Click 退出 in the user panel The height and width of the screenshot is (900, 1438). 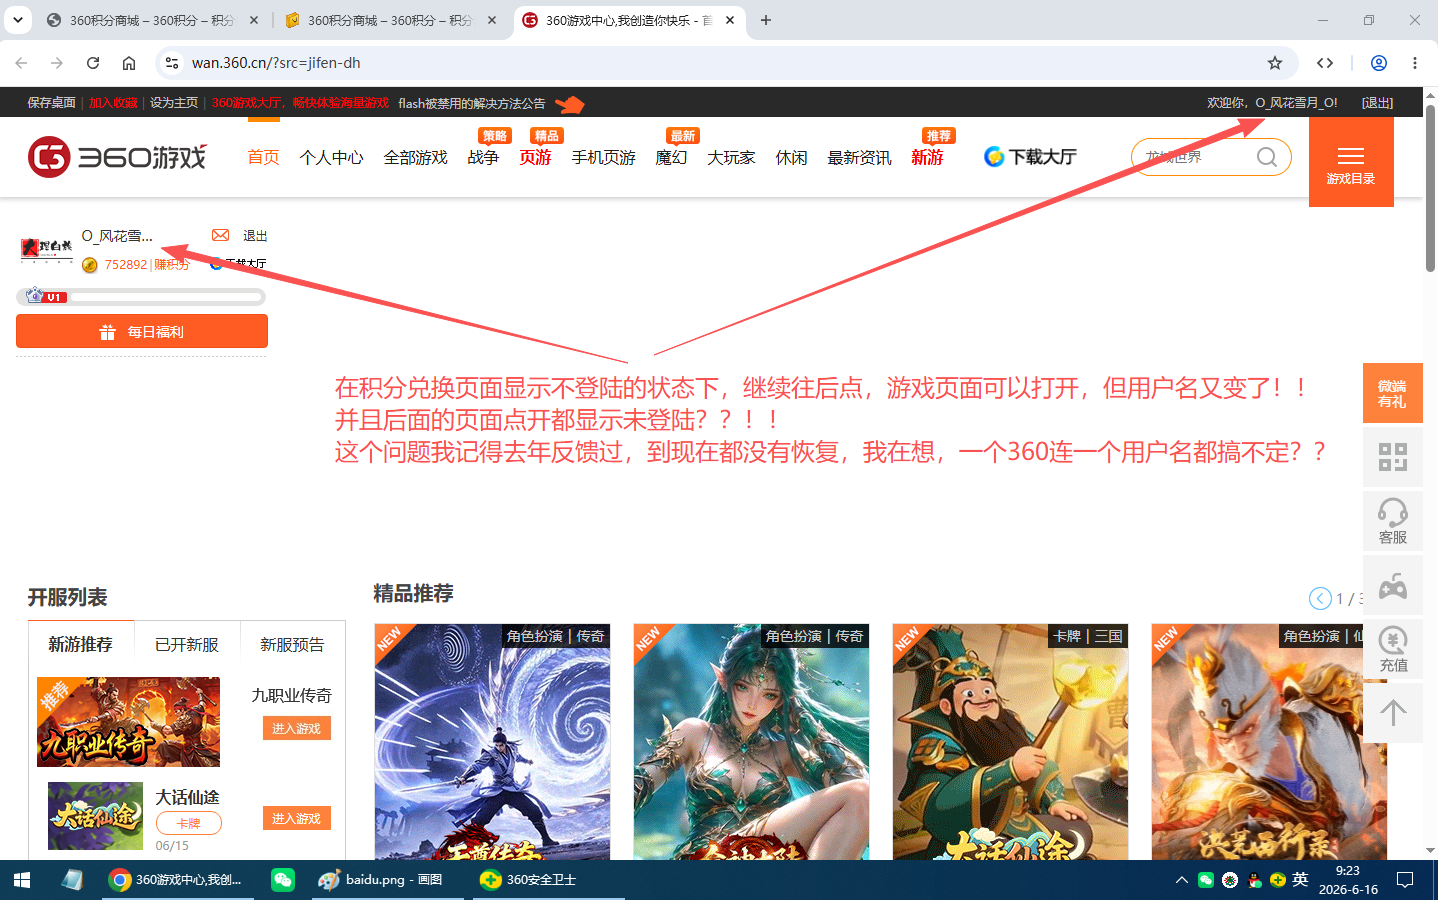tap(255, 236)
